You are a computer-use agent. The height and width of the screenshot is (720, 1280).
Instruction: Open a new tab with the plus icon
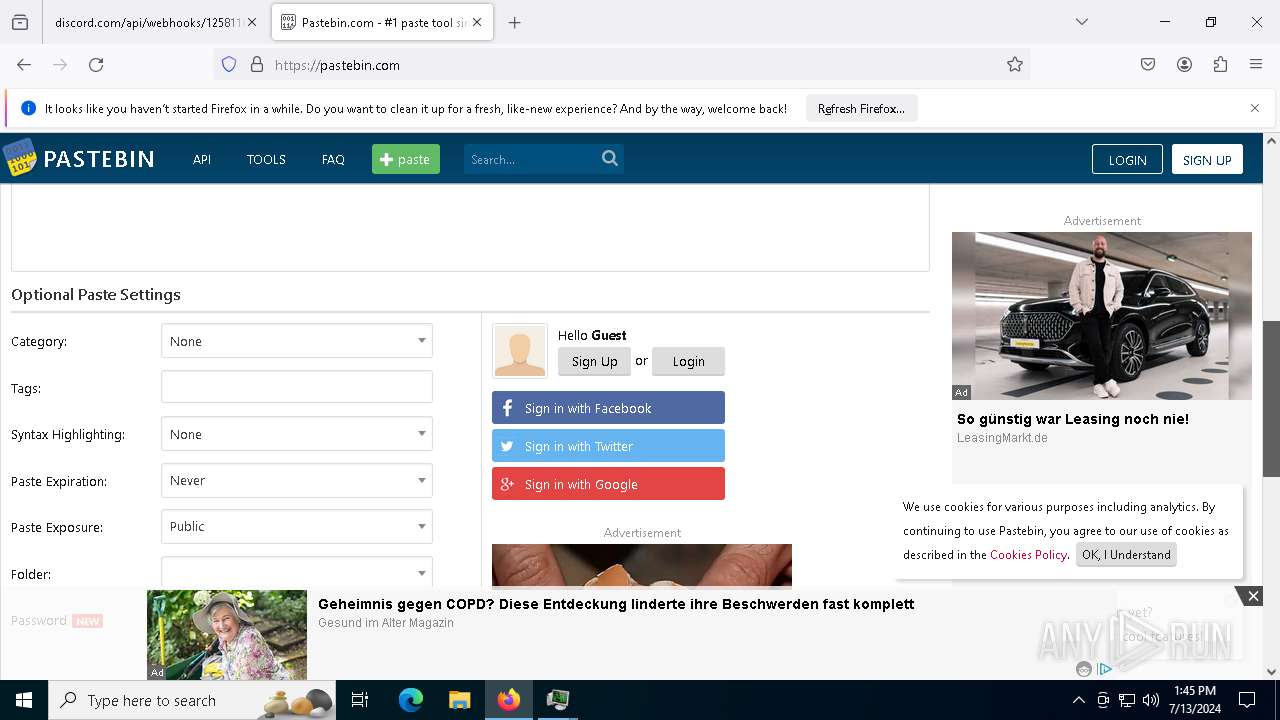514,22
